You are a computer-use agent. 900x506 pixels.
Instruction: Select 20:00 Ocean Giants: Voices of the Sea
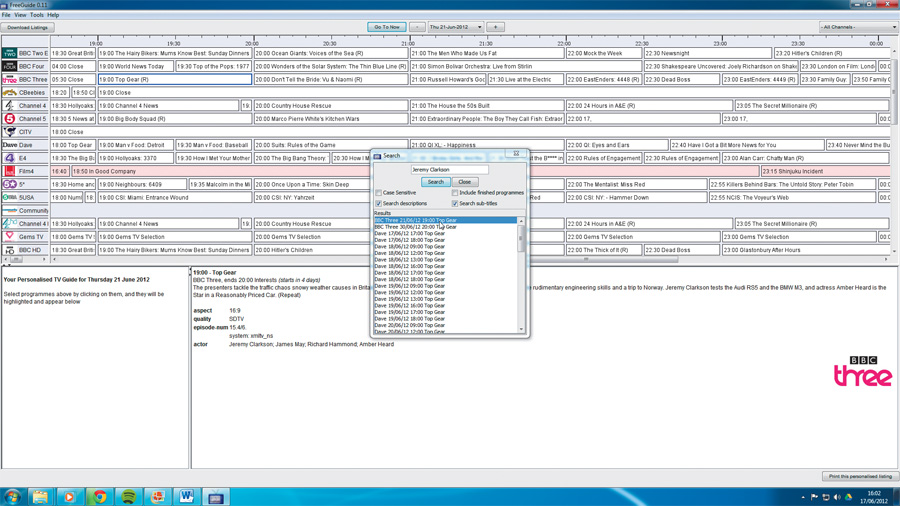[x=331, y=53]
